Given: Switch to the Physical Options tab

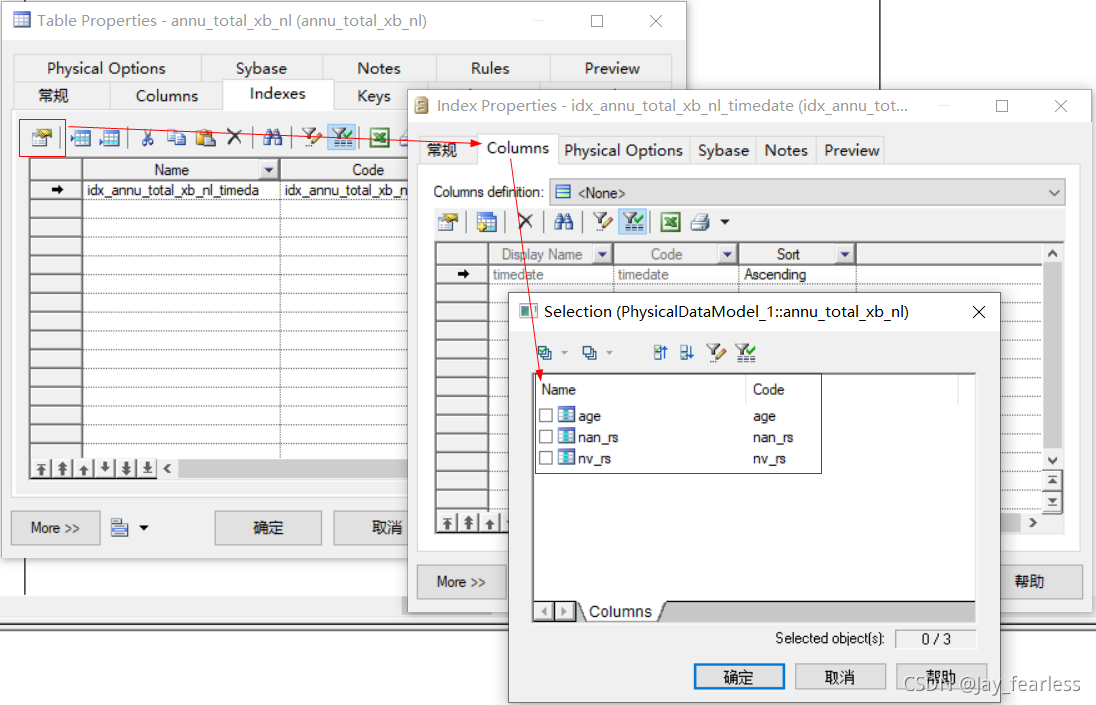Looking at the screenshot, I should coord(623,149).
